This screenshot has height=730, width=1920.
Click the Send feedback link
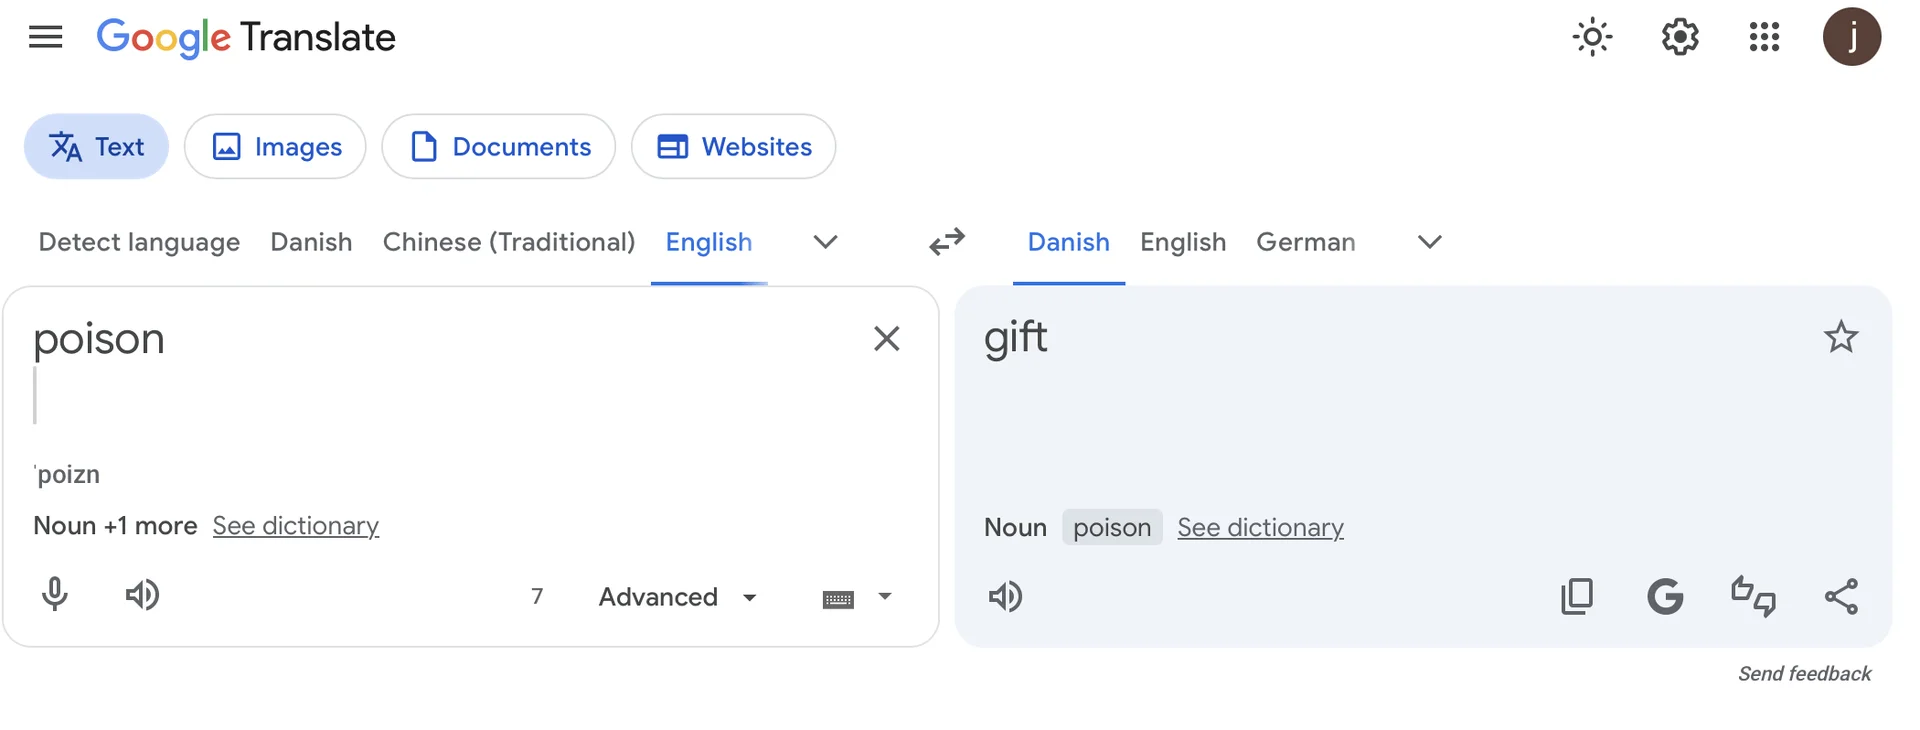coord(1804,674)
